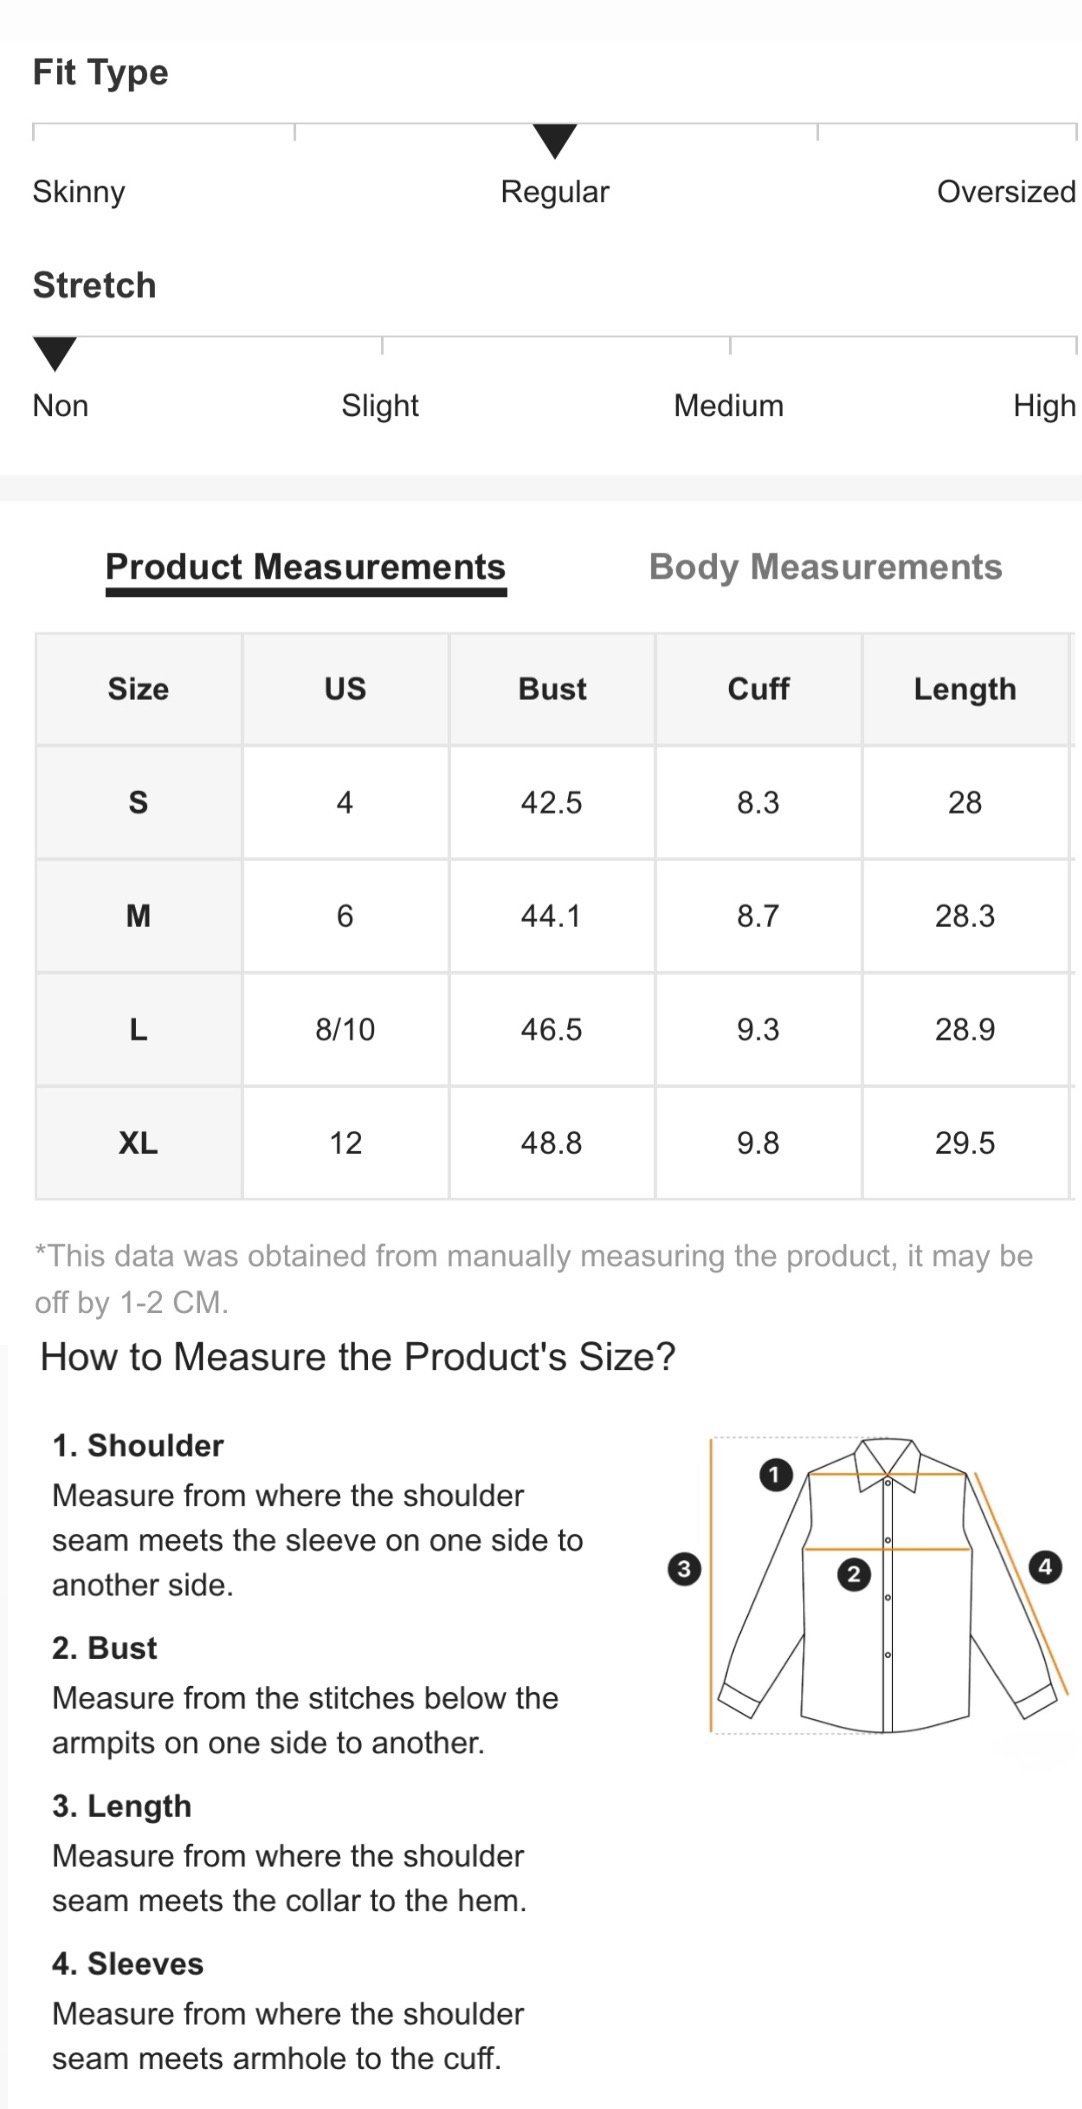Click the numbered circle 1 shoulder marker
The height and width of the screenshot is (2109, 1082).
(x=776, y=1475)
